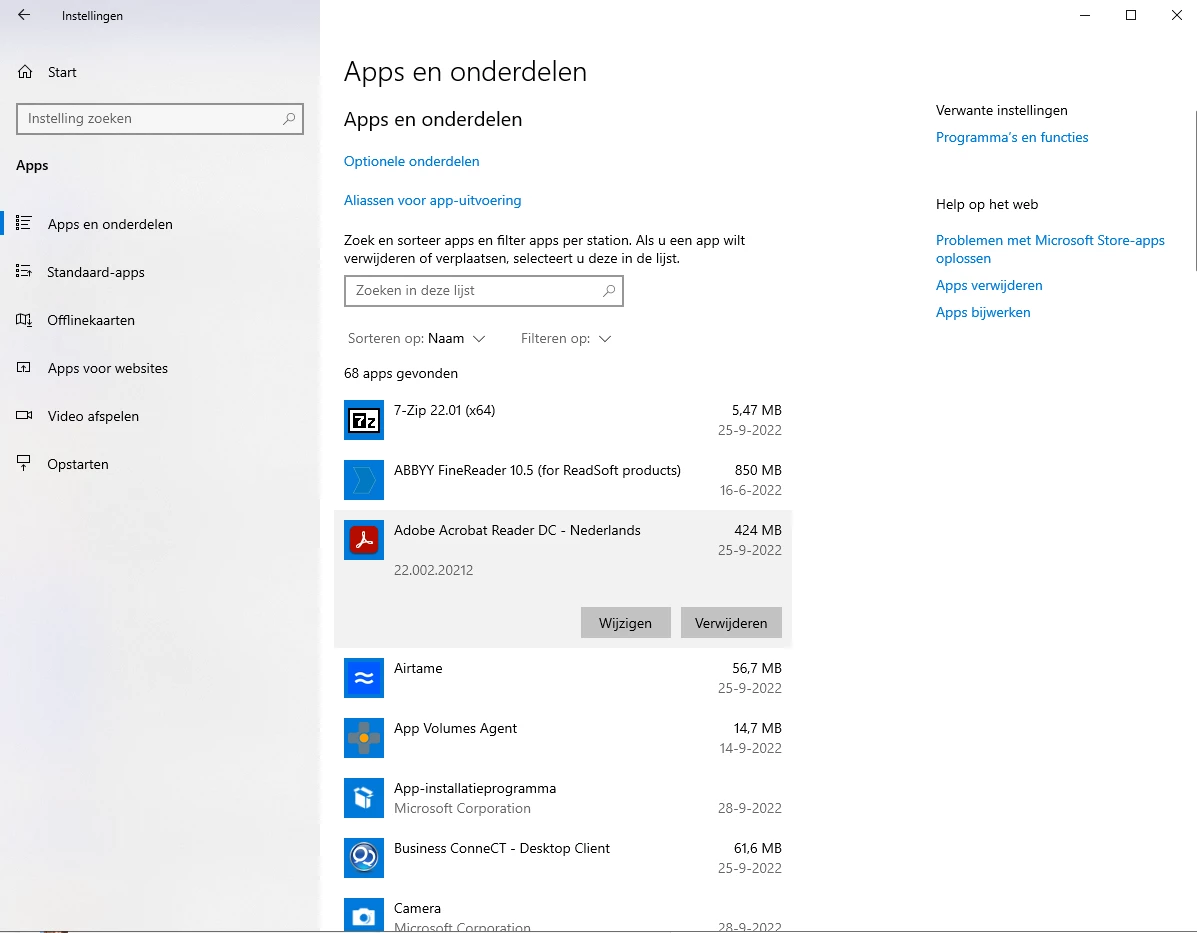
Task: Click the 56,7 MB size value
Action: click(x=757, y=668)
